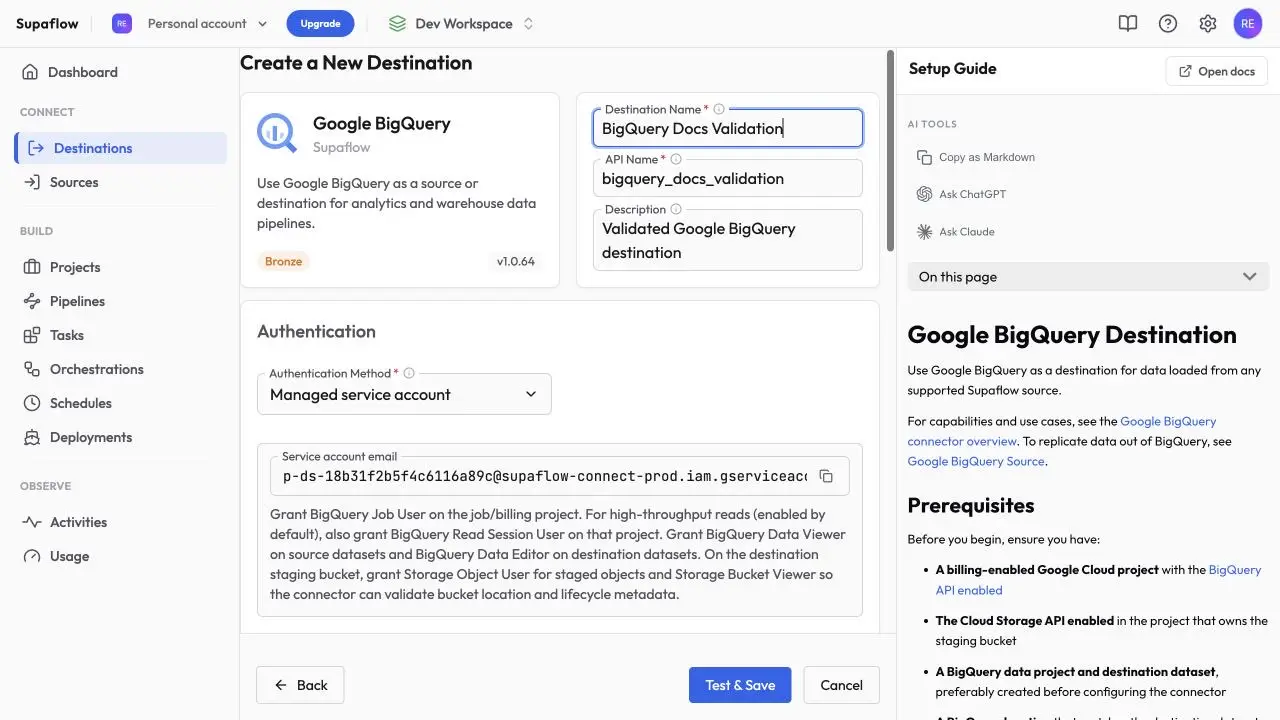Click the Copy as Markdown icon
This screenshot has width=1280, height=720.
[x=924, y=157]
